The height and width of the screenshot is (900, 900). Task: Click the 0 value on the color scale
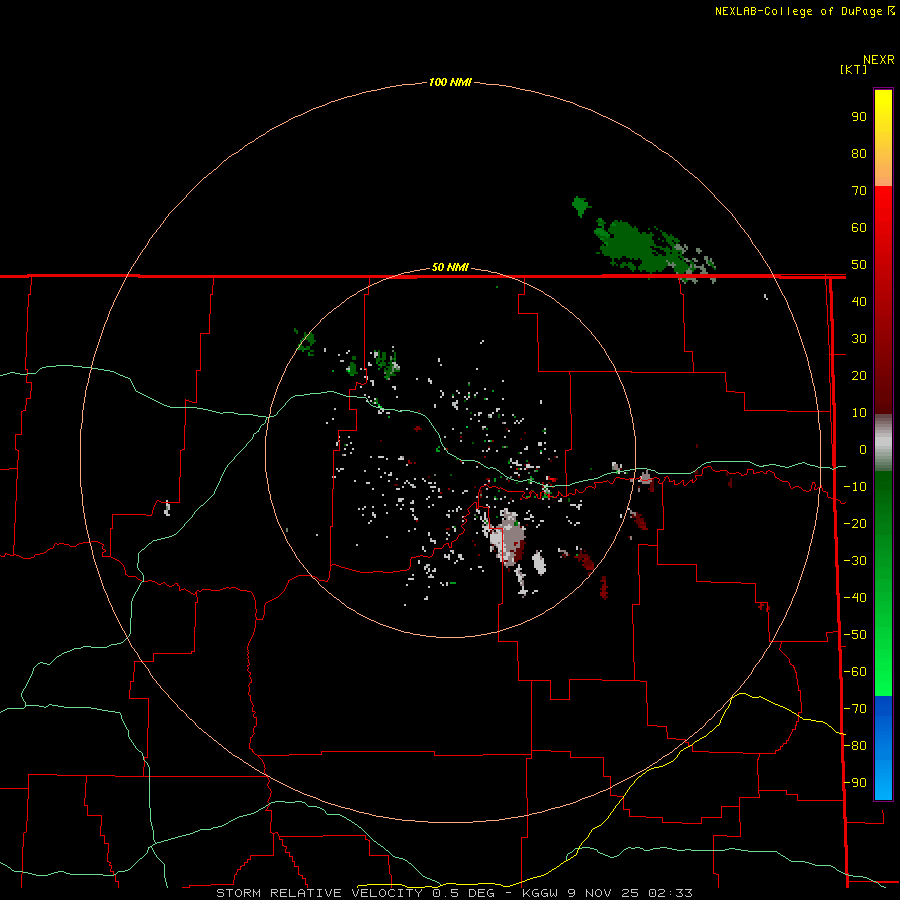863,449
